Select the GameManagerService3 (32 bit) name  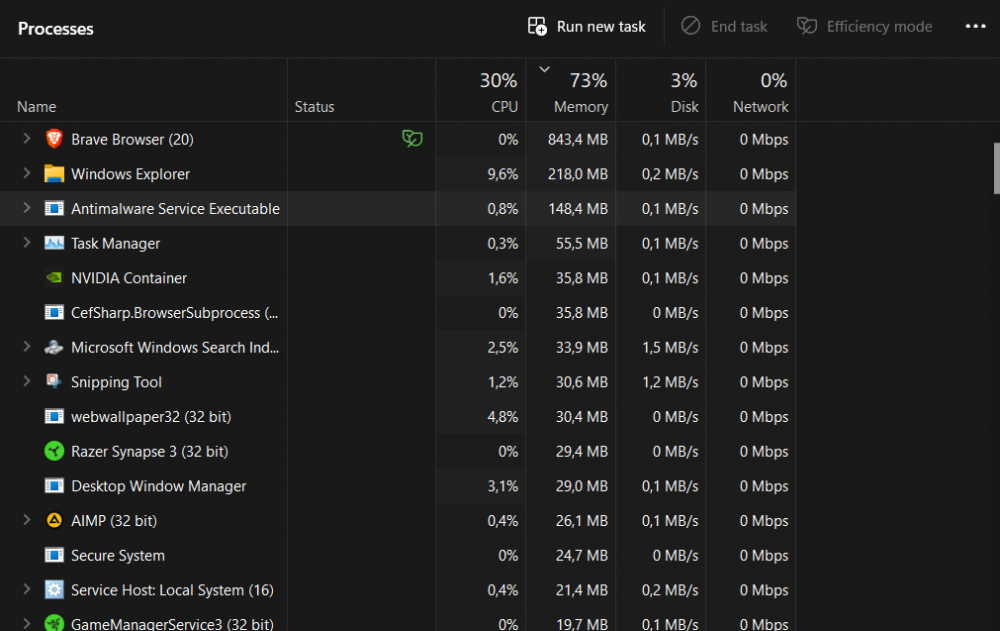pos(172,623)
